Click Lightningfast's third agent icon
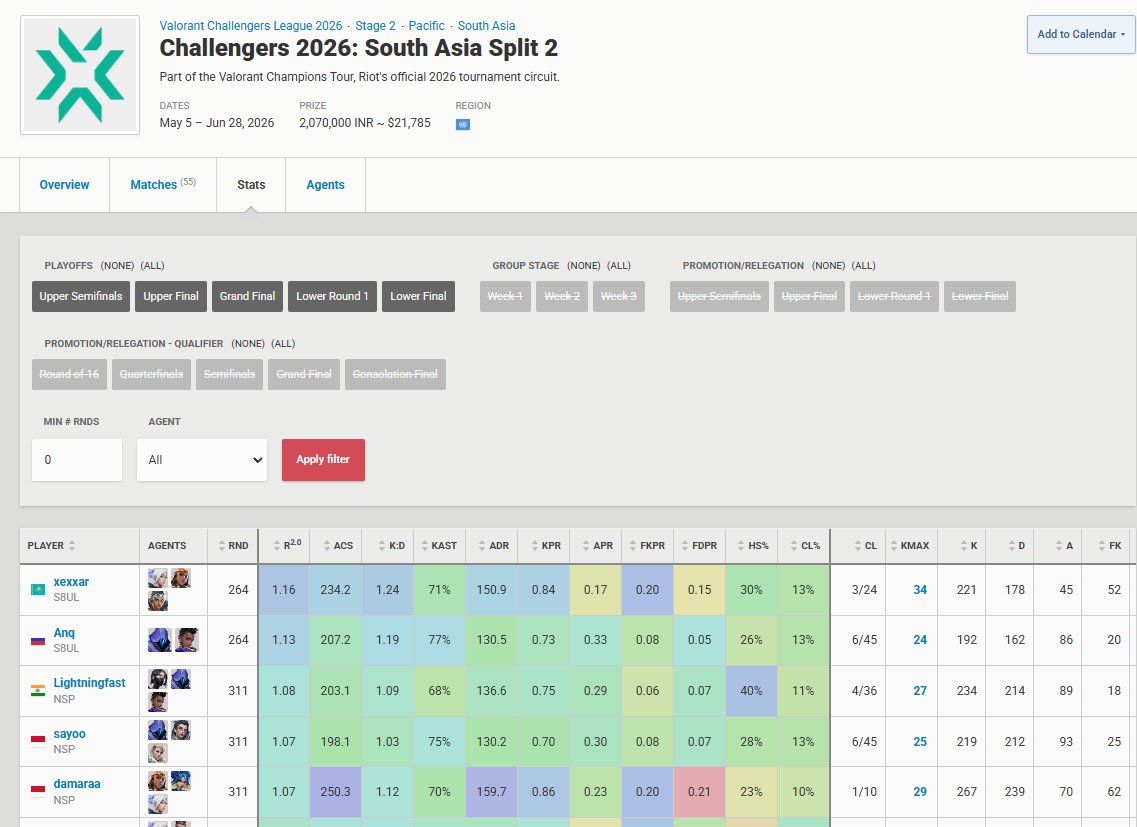 tap(158, 701)
